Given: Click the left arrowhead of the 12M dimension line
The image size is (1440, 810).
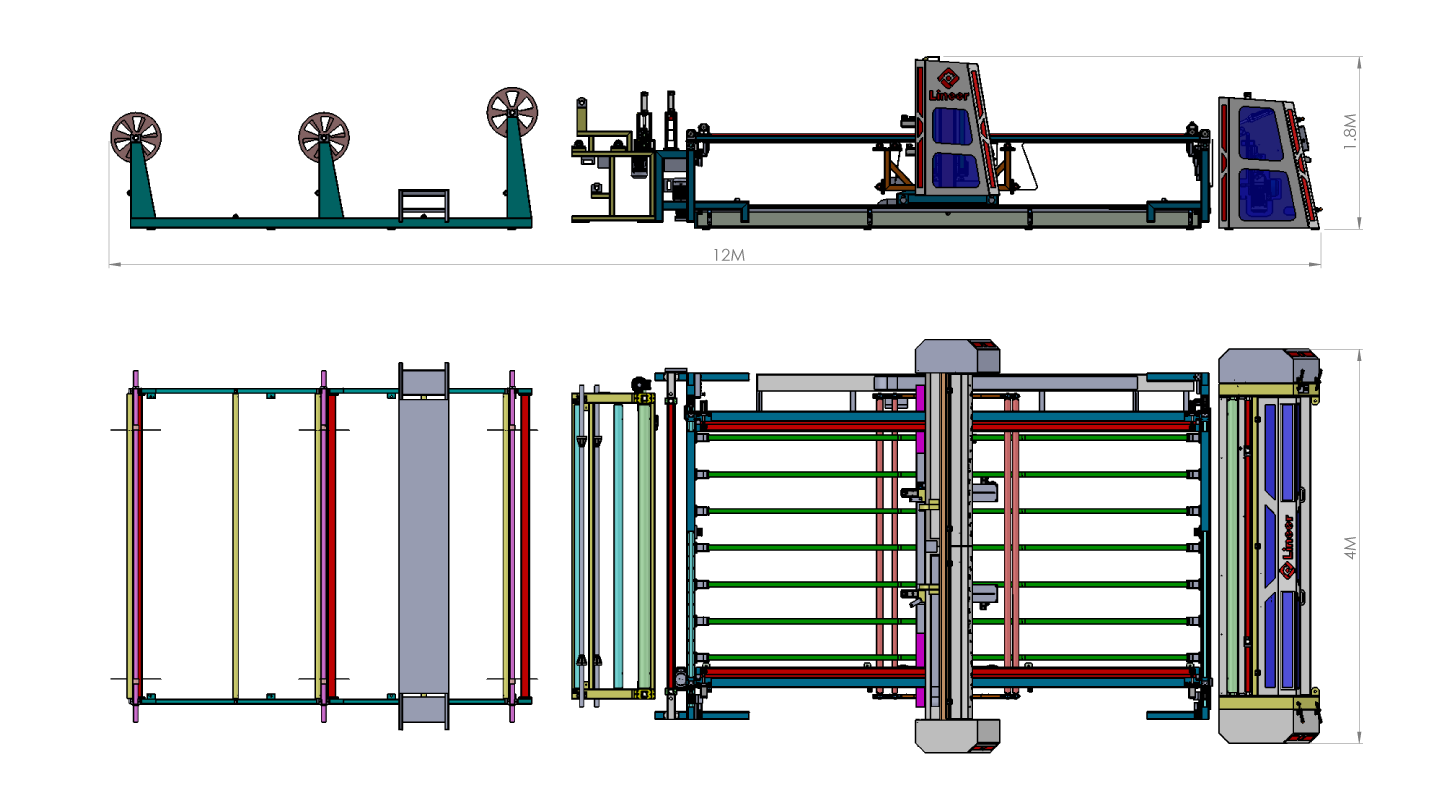Looking at the screenshot, I should click(x=114, y=265).
